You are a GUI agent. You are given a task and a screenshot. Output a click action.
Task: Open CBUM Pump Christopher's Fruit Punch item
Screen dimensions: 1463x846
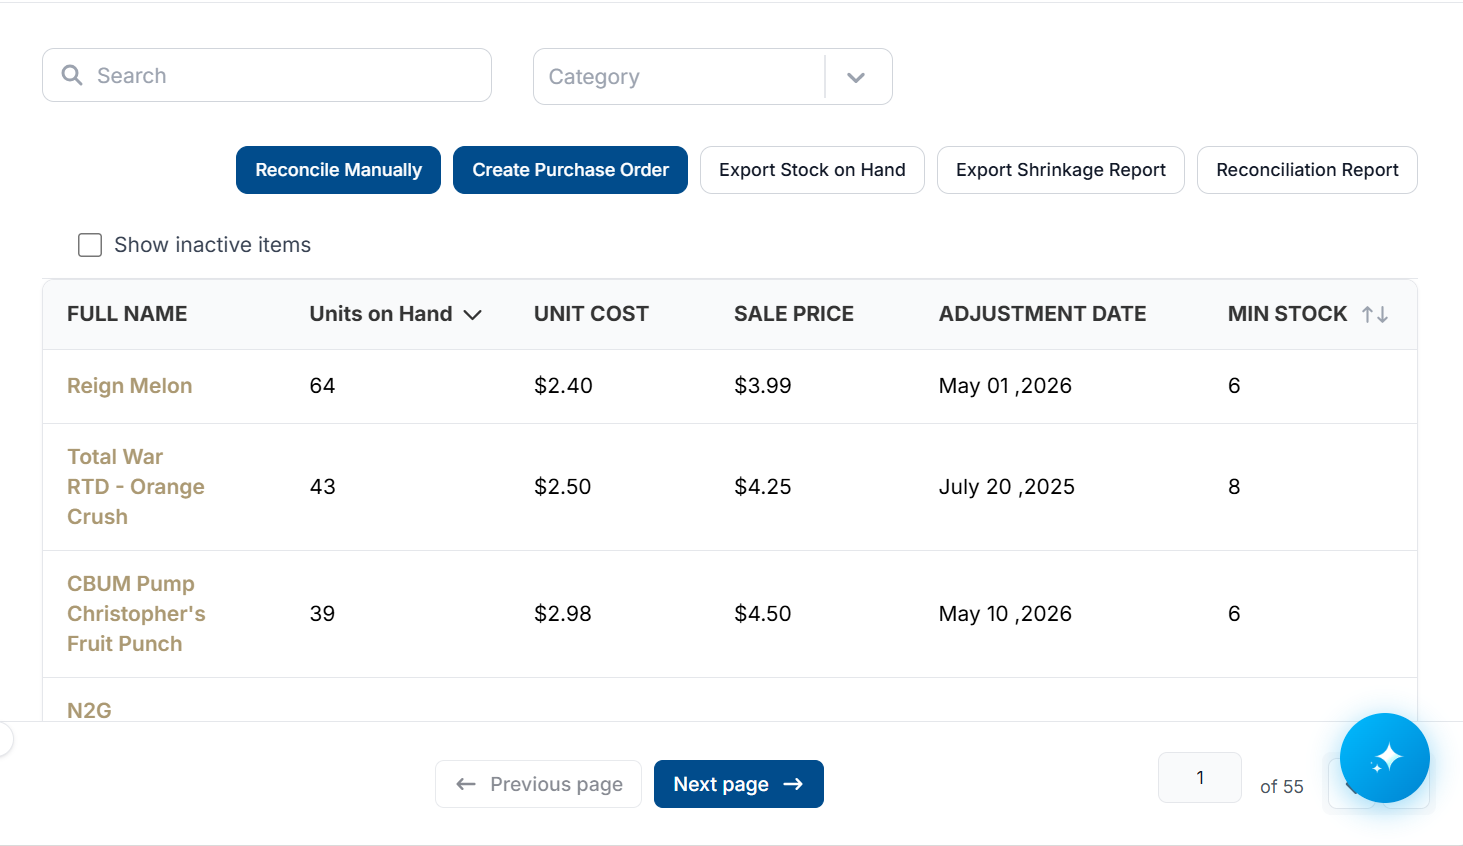[136, 614]
